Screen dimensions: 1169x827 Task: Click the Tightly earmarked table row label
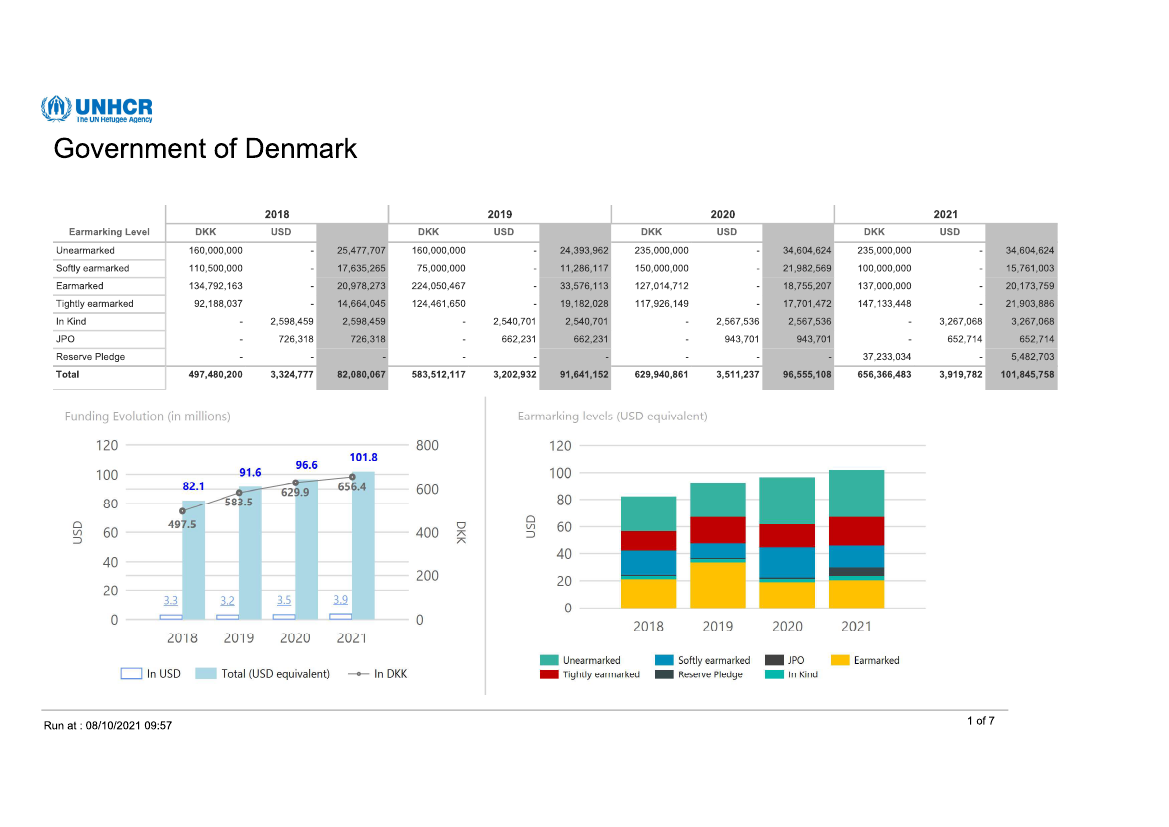[95, 304]
